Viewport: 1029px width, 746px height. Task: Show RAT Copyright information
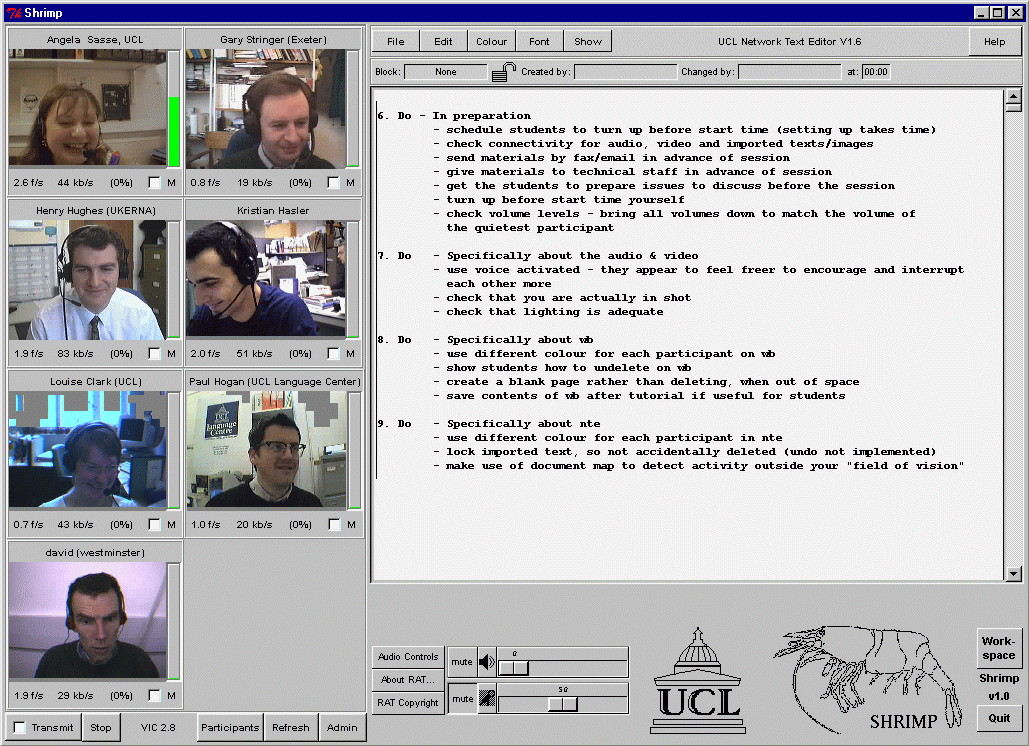point(408,703)
